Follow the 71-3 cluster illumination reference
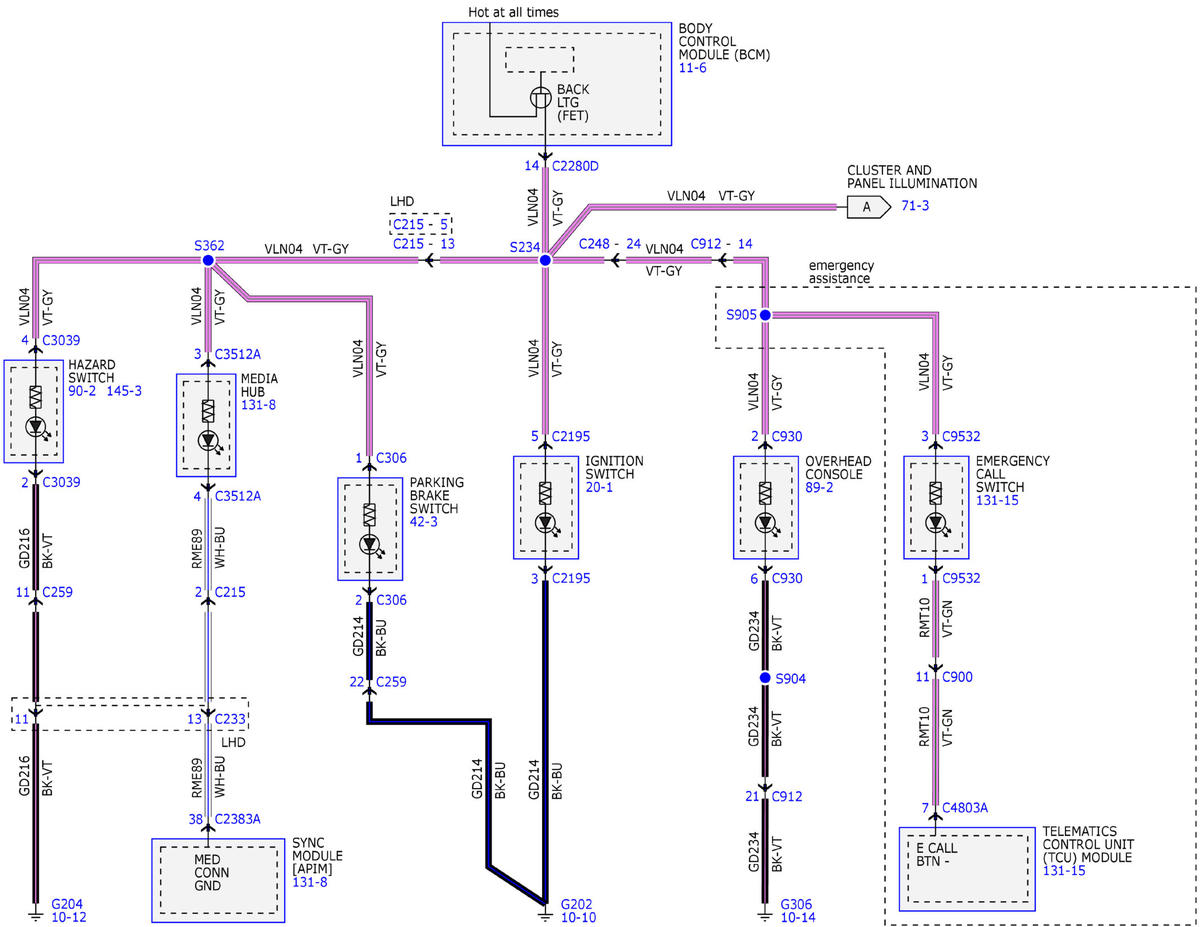 click(x=916, y=207)
